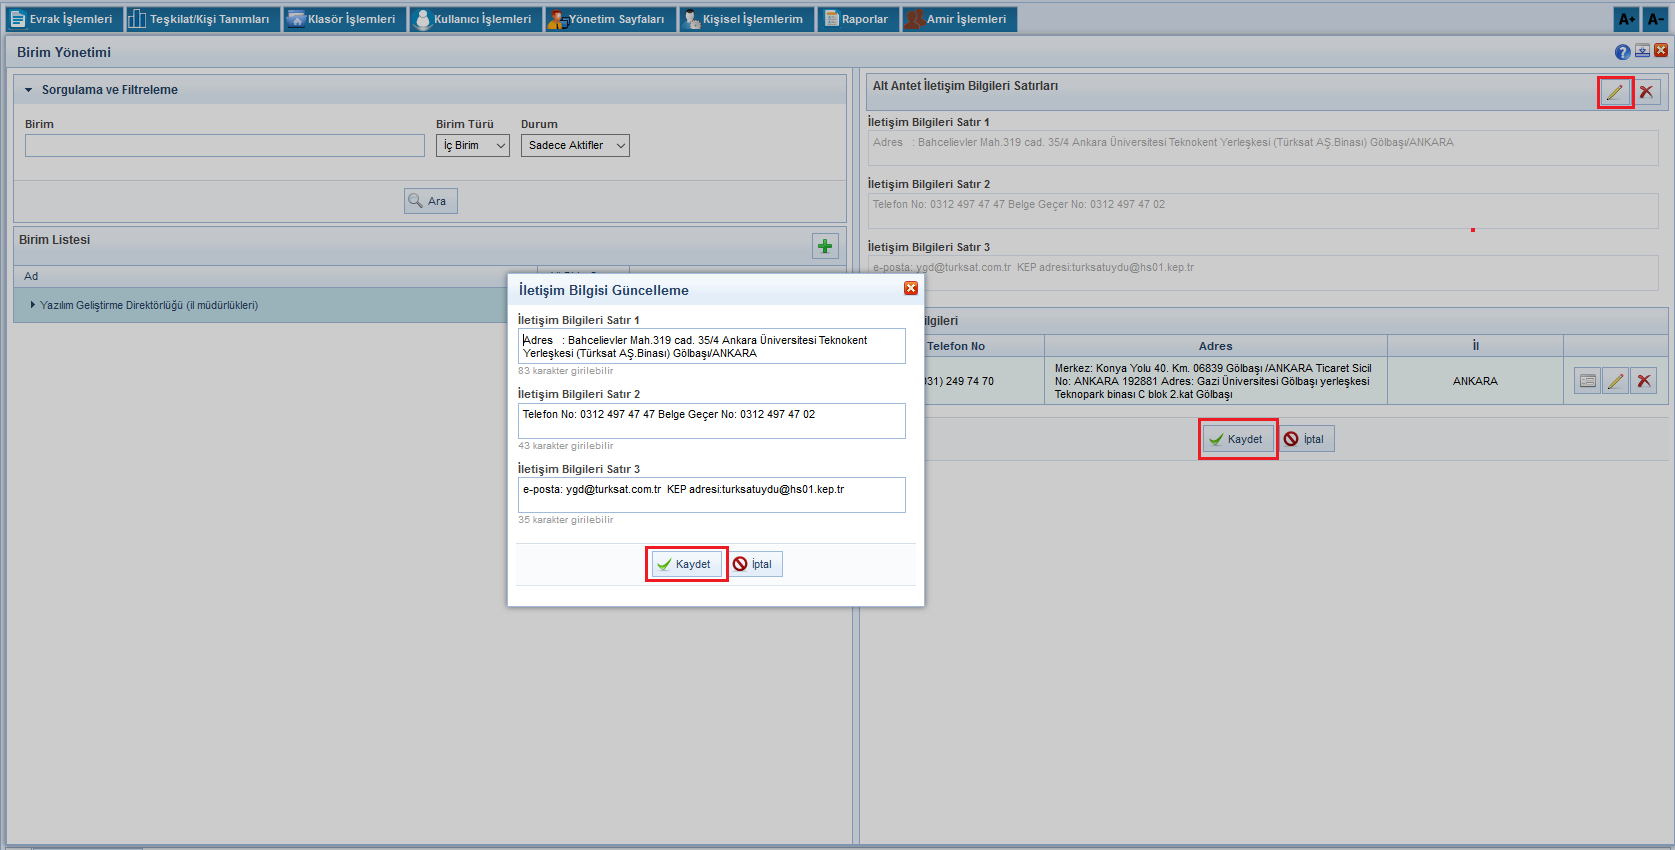Open the Birim Türü dropdown showing İç Birim

point(473,146)
